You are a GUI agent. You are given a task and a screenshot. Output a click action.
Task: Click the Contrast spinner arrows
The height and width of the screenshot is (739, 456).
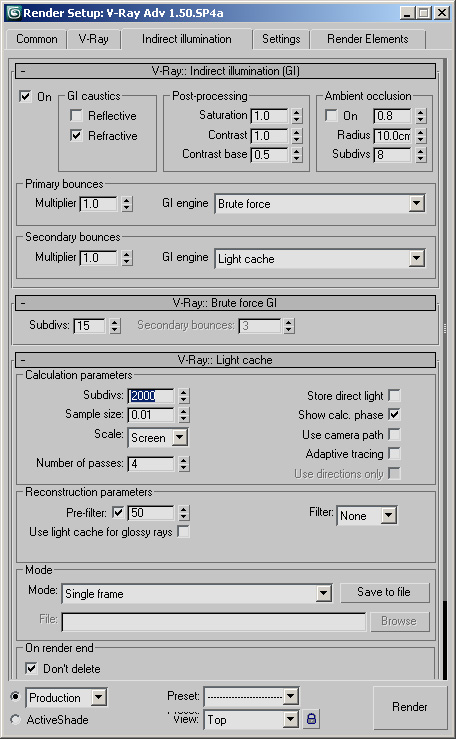point(296,135)
